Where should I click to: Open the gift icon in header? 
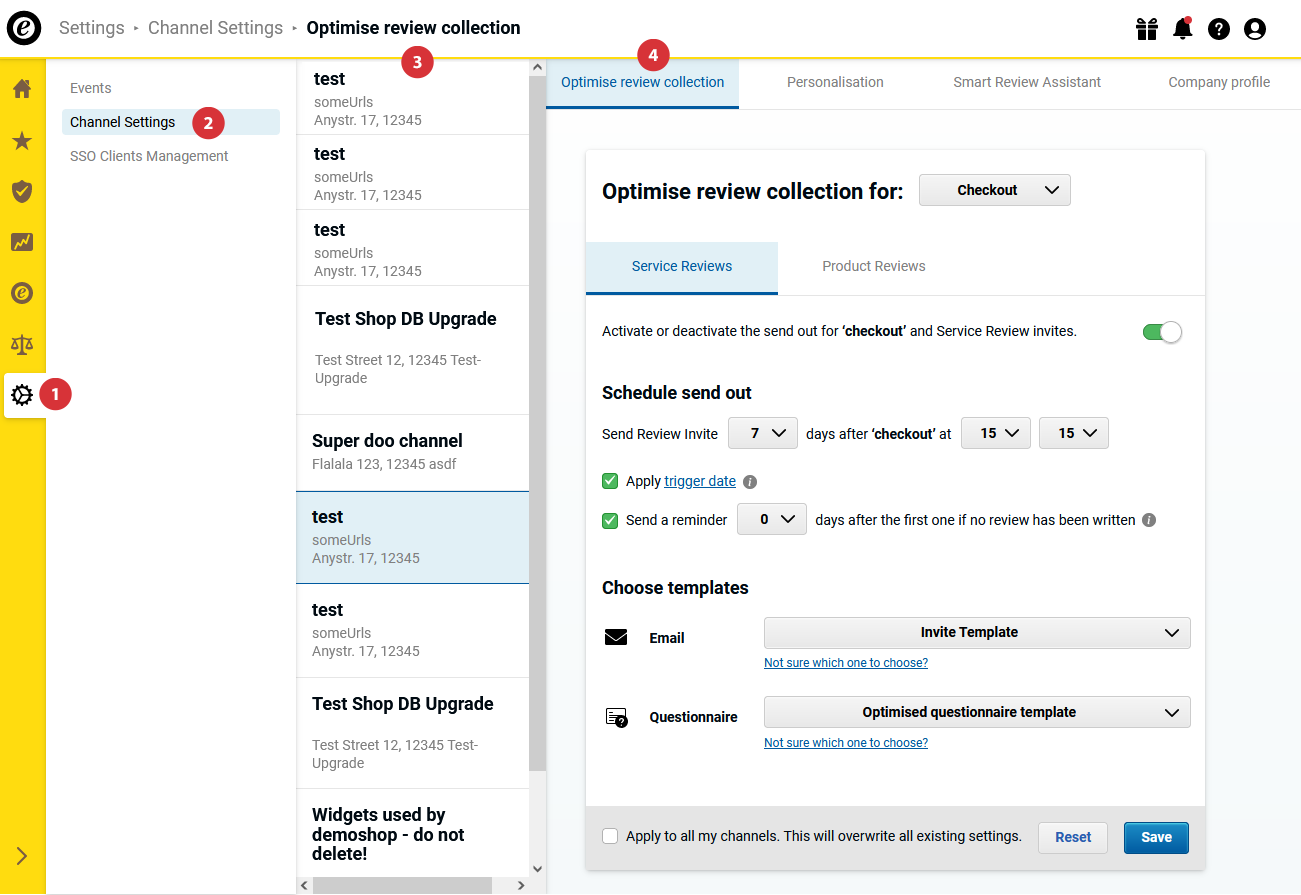tap(1147, 29)
